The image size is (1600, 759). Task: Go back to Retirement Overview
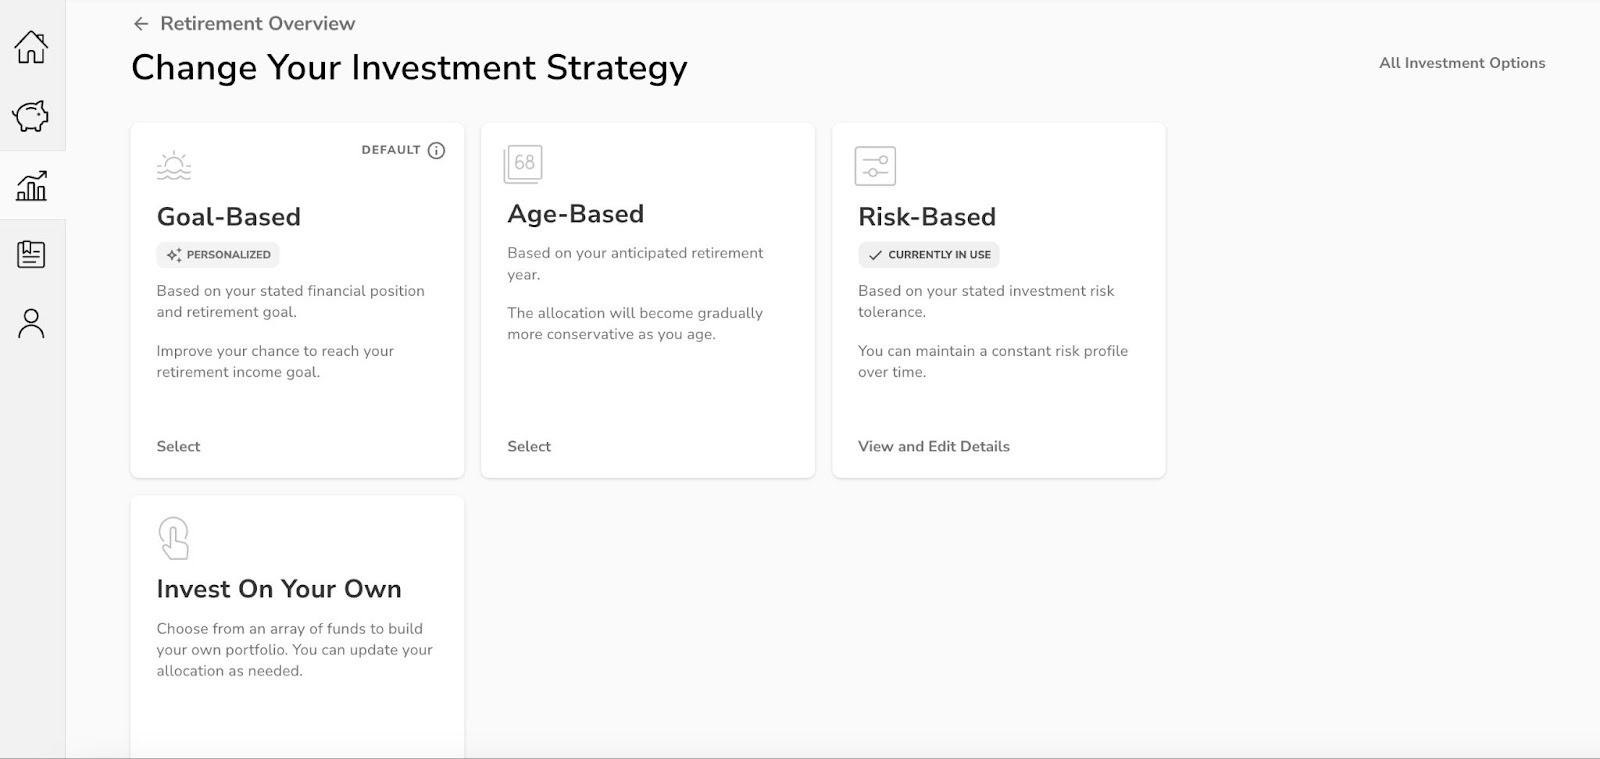point(257,24)
